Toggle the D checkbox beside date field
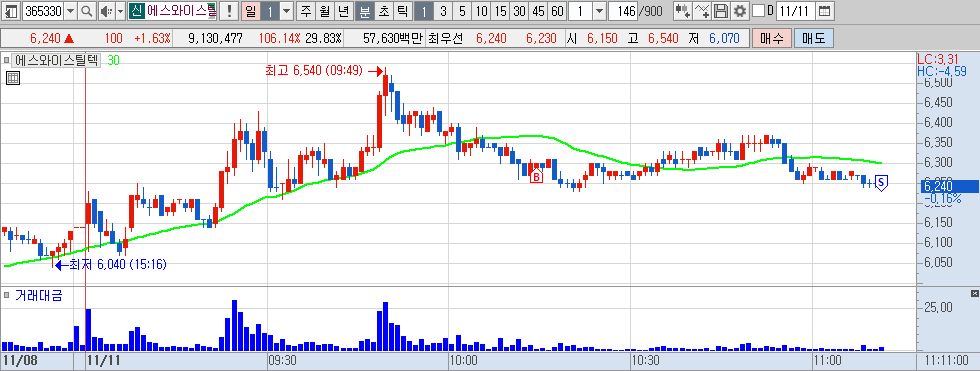The width and height of the screenshot is (980, 371). [x=758, y=11]
